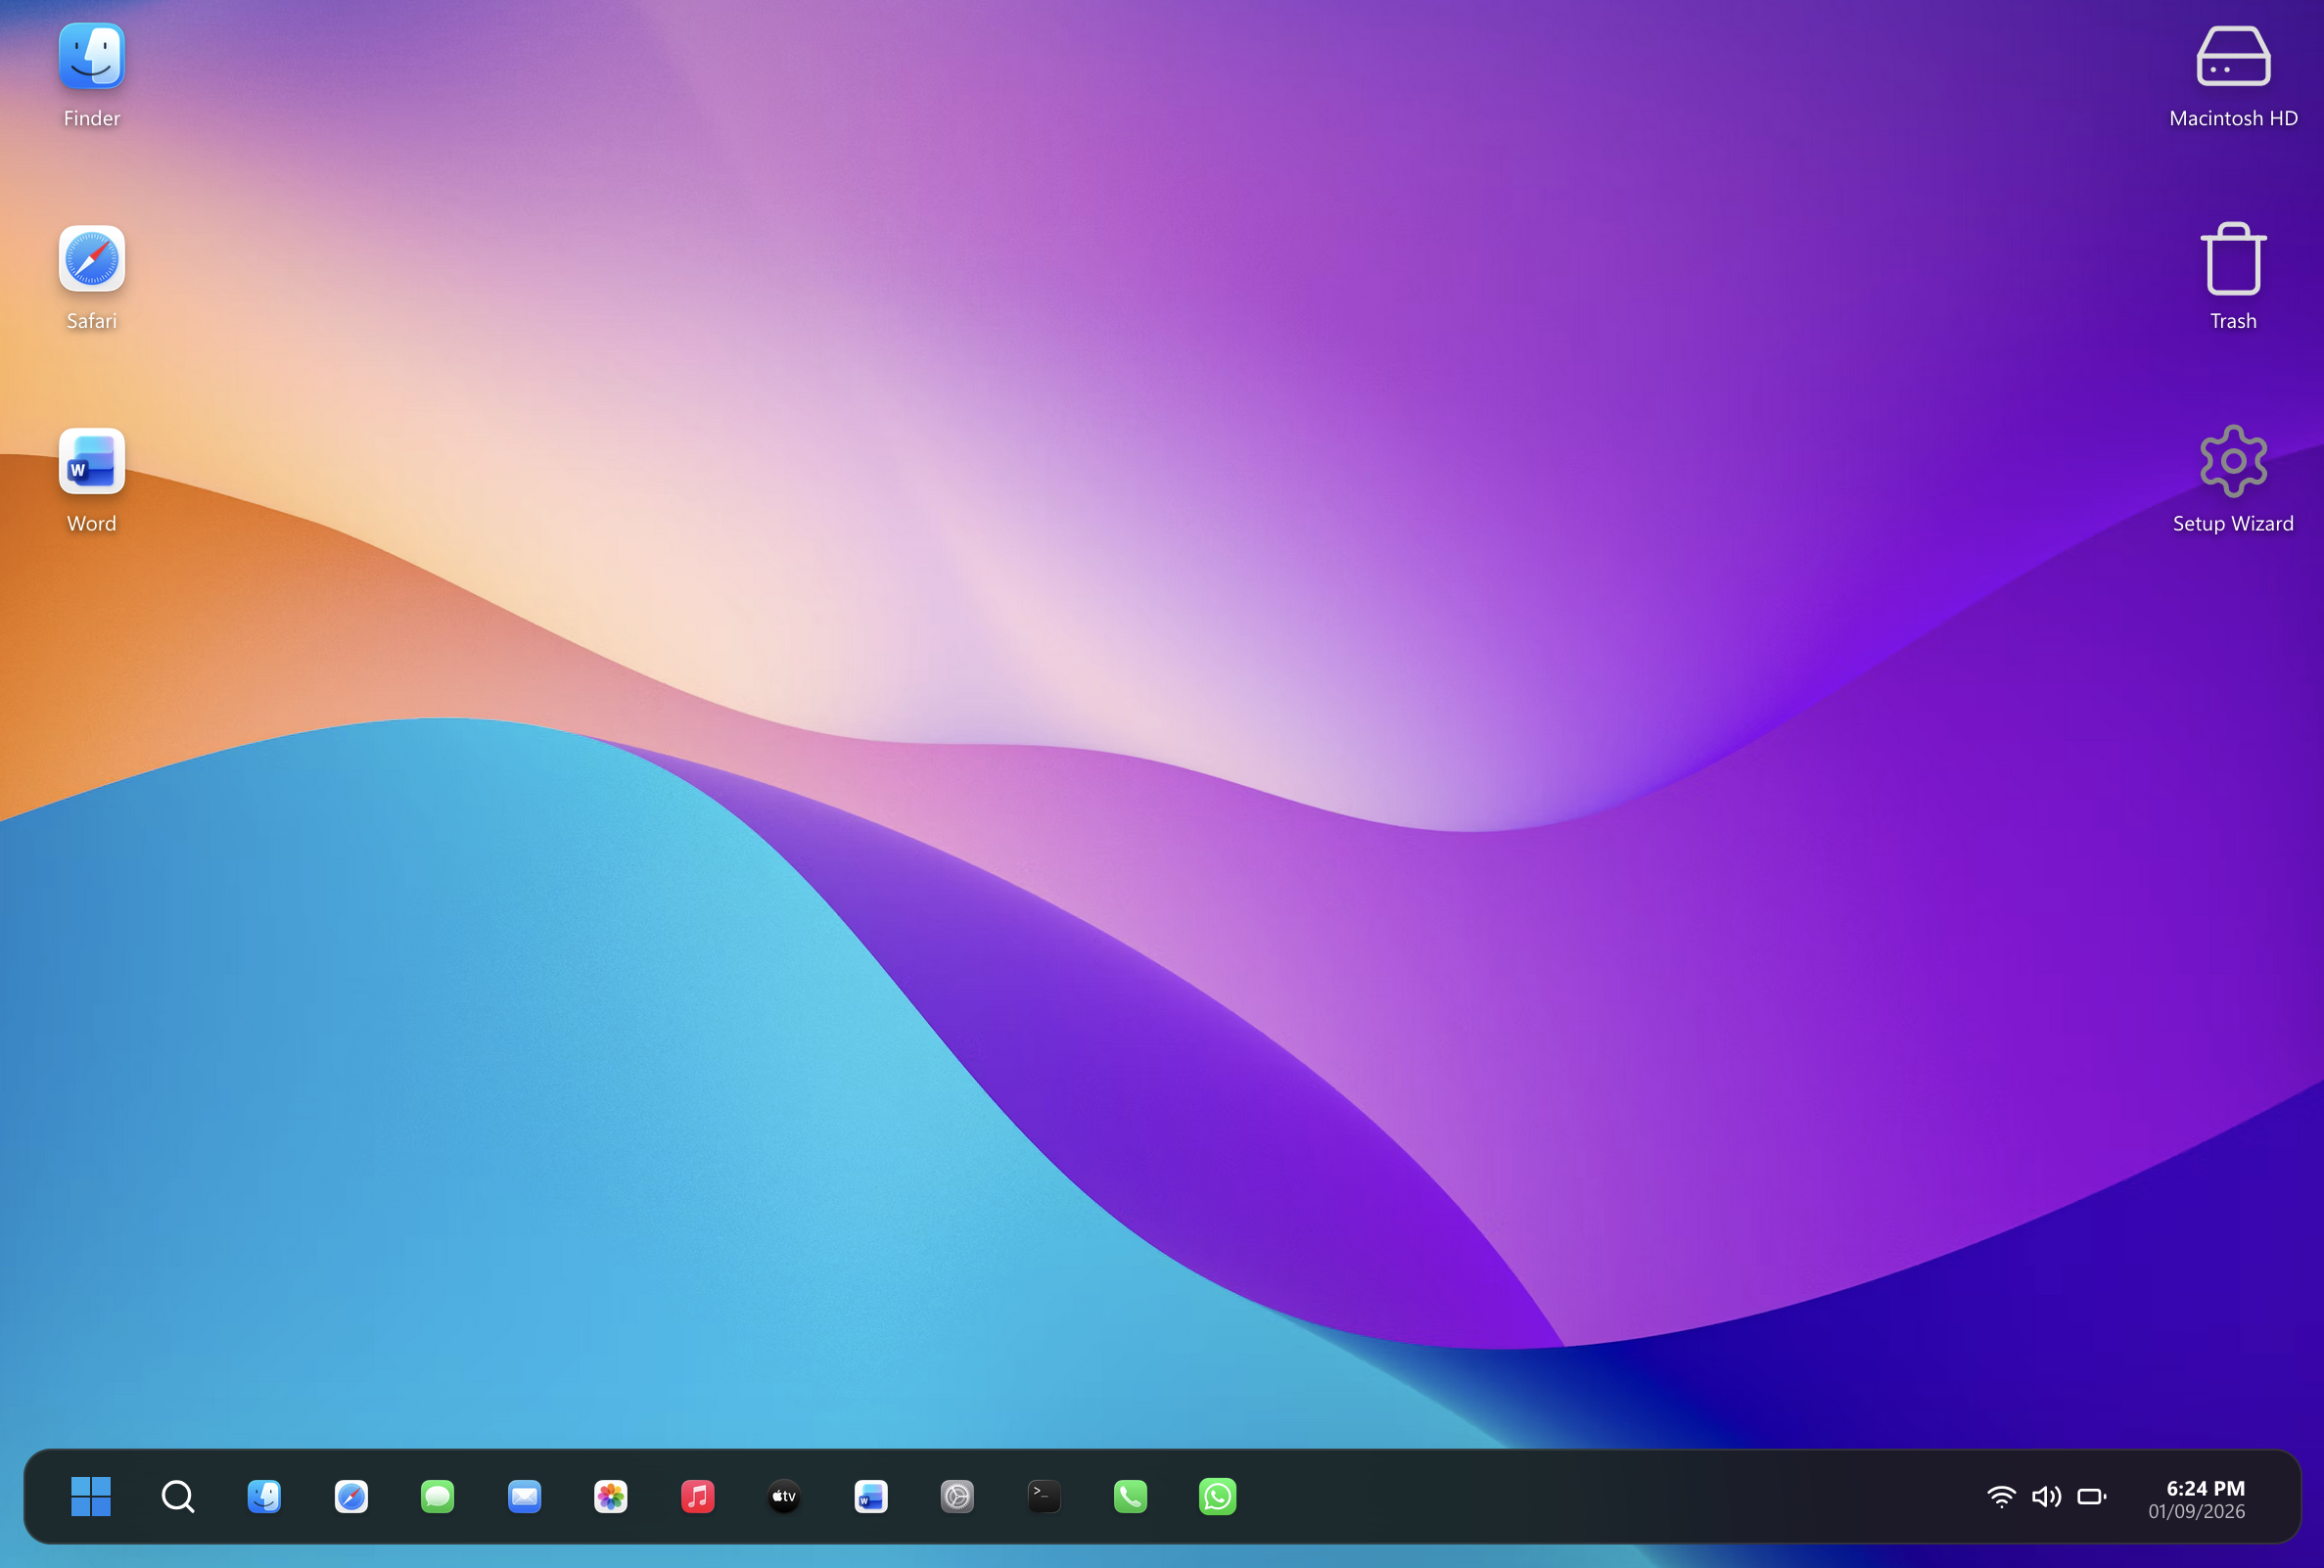This screenshot has width=2324, height=1568.
Task: Open Apple Music from the taskbar
Action: pos(697,1496)
